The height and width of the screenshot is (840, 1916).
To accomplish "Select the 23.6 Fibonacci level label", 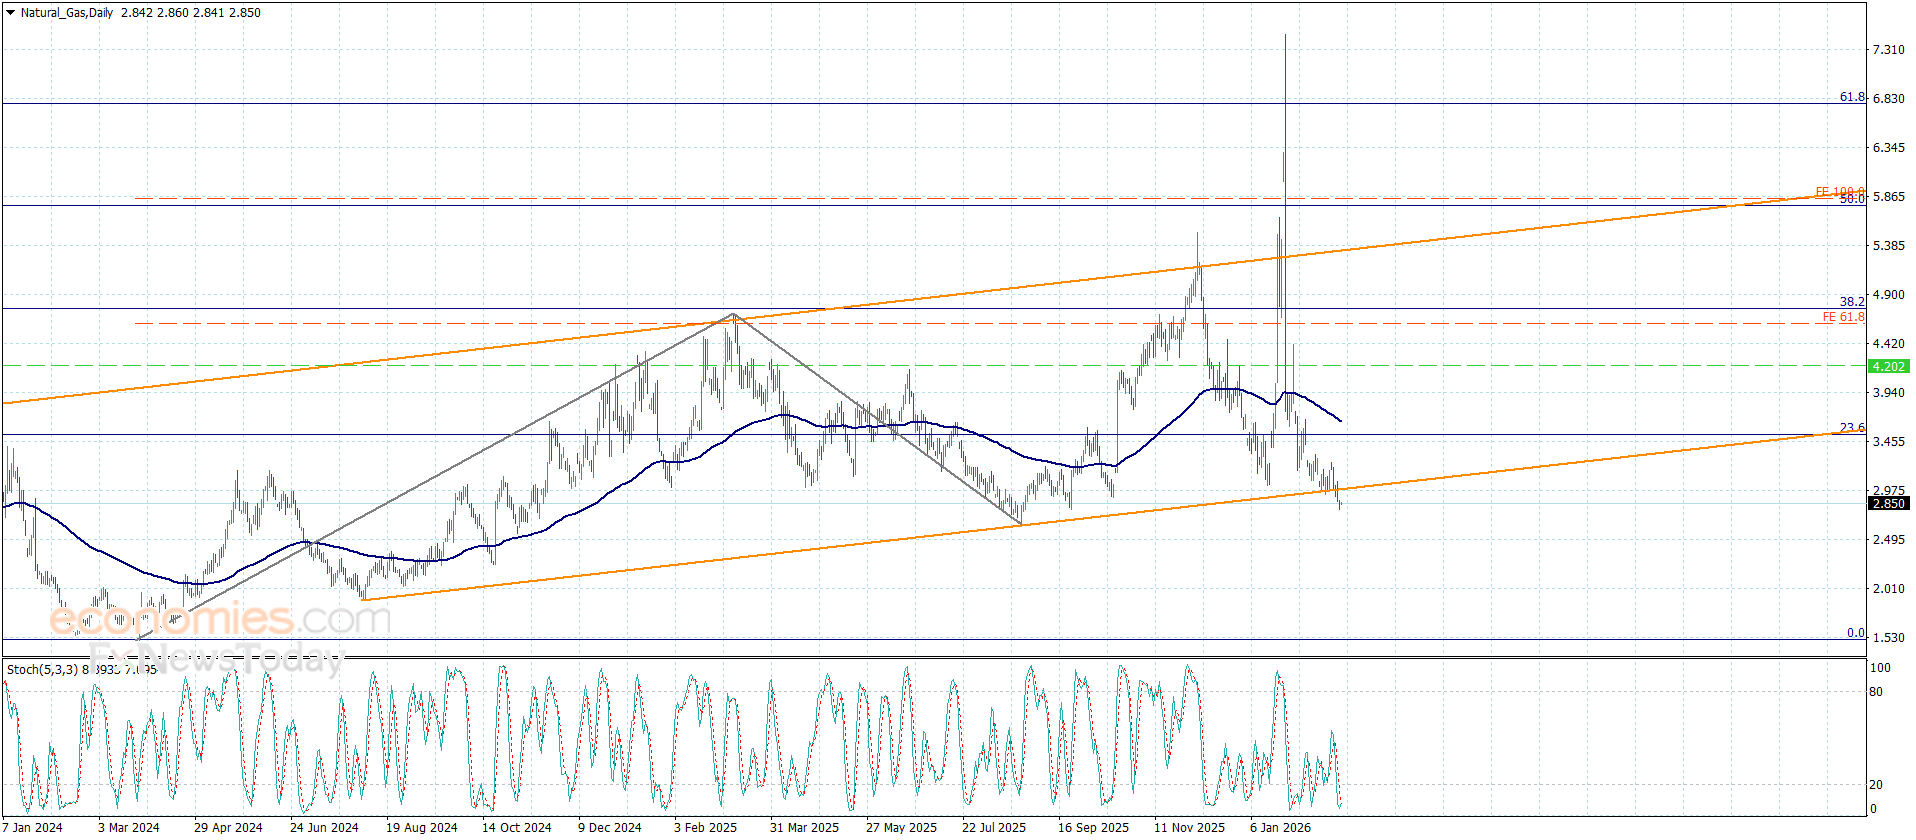I will [x=1852, y=427].
